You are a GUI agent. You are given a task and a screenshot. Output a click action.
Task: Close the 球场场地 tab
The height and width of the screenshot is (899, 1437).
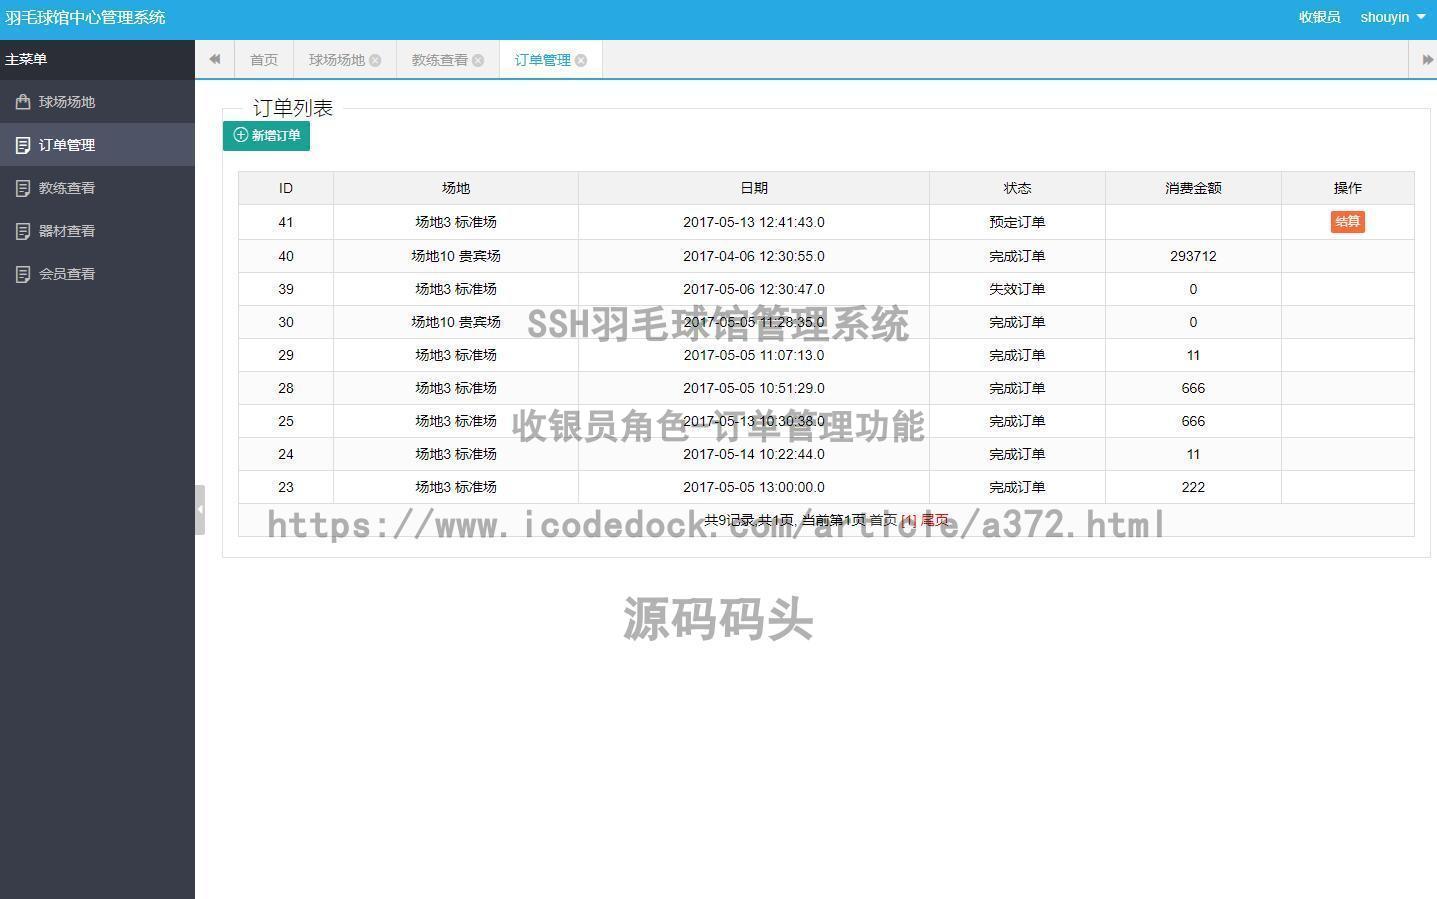click(x=376, y=59)
